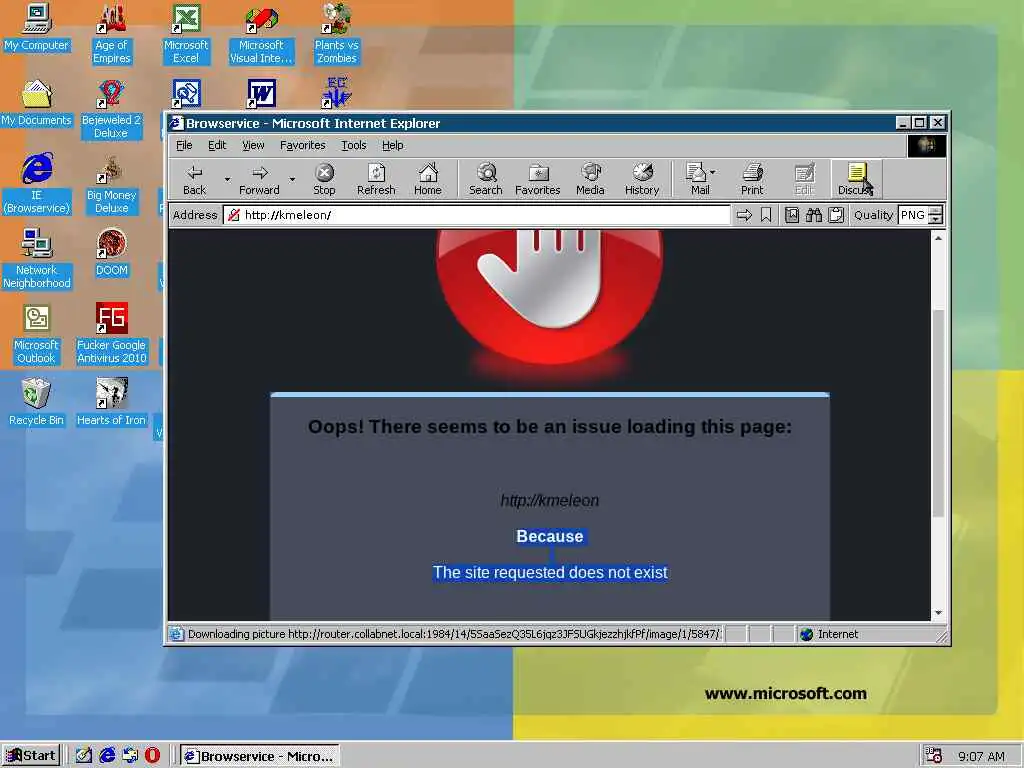Click the binoculars find icon

click(x=814, y=215)
